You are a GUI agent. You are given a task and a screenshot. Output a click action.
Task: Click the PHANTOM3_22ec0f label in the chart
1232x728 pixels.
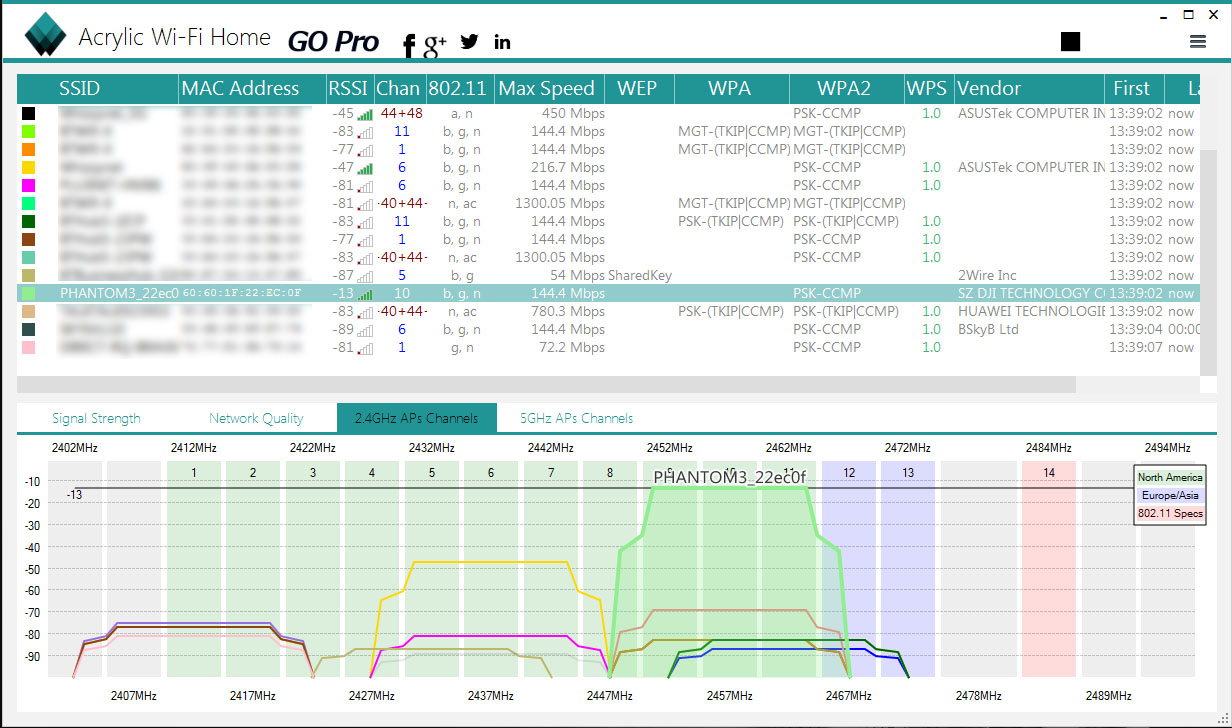pos(730,478)
